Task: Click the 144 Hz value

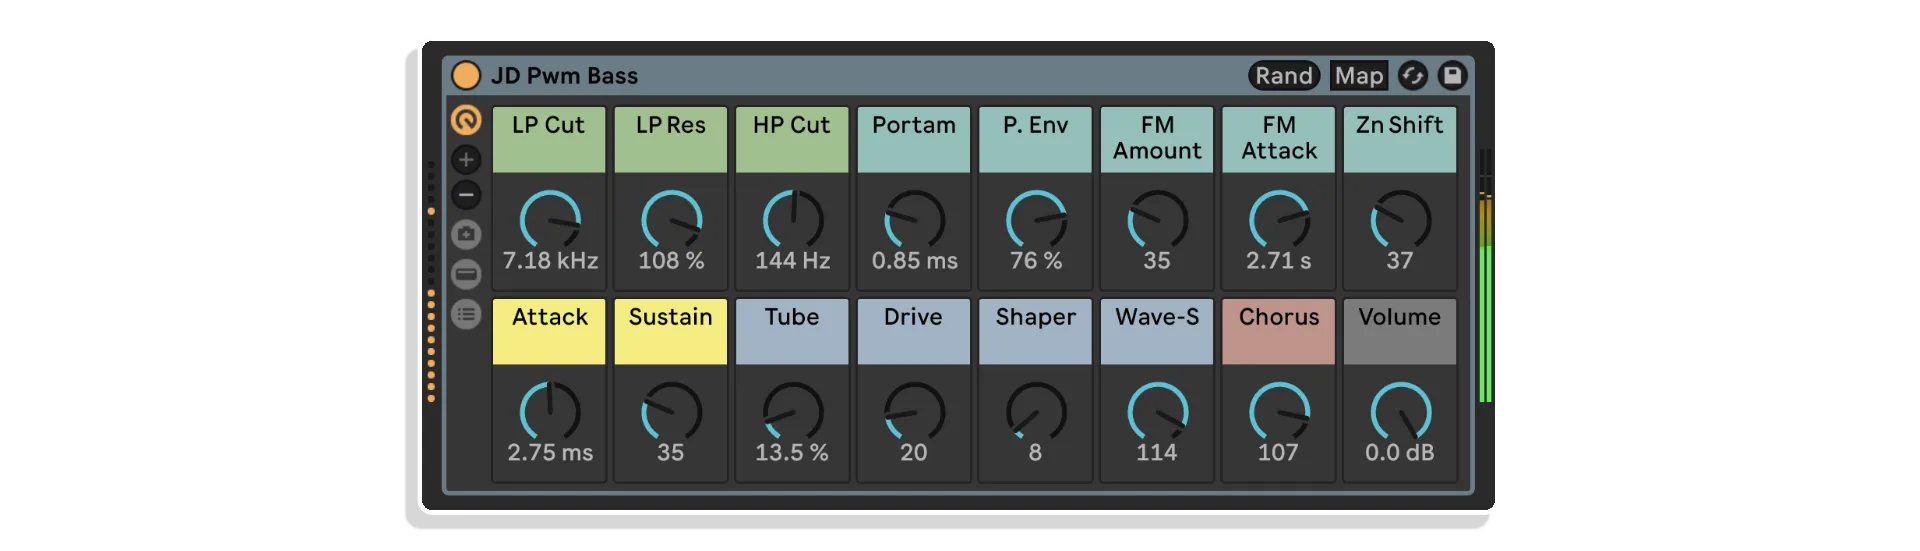Action: coord(793,261)
